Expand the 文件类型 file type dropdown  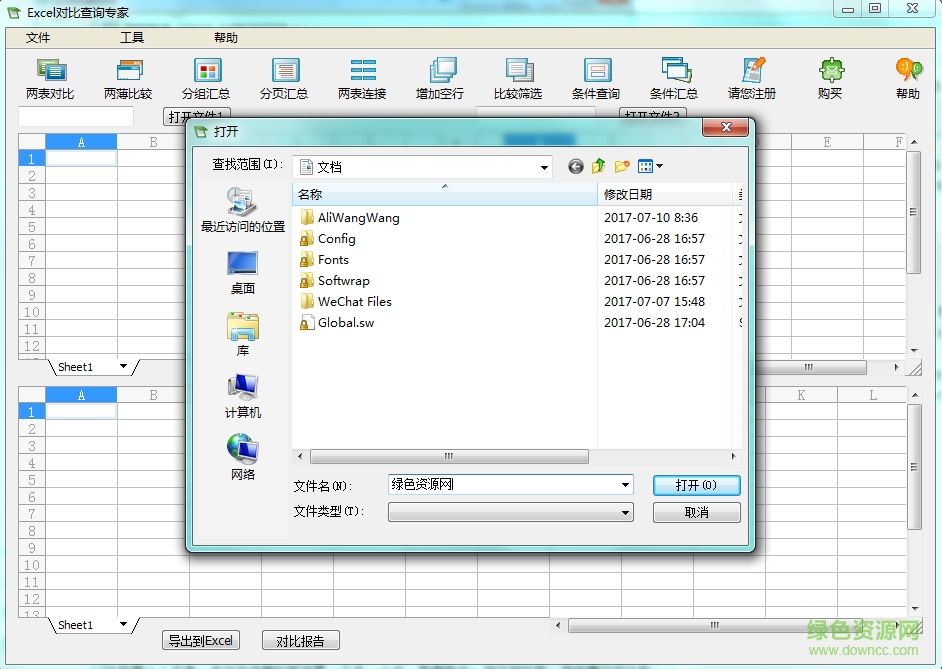point(626,510)
